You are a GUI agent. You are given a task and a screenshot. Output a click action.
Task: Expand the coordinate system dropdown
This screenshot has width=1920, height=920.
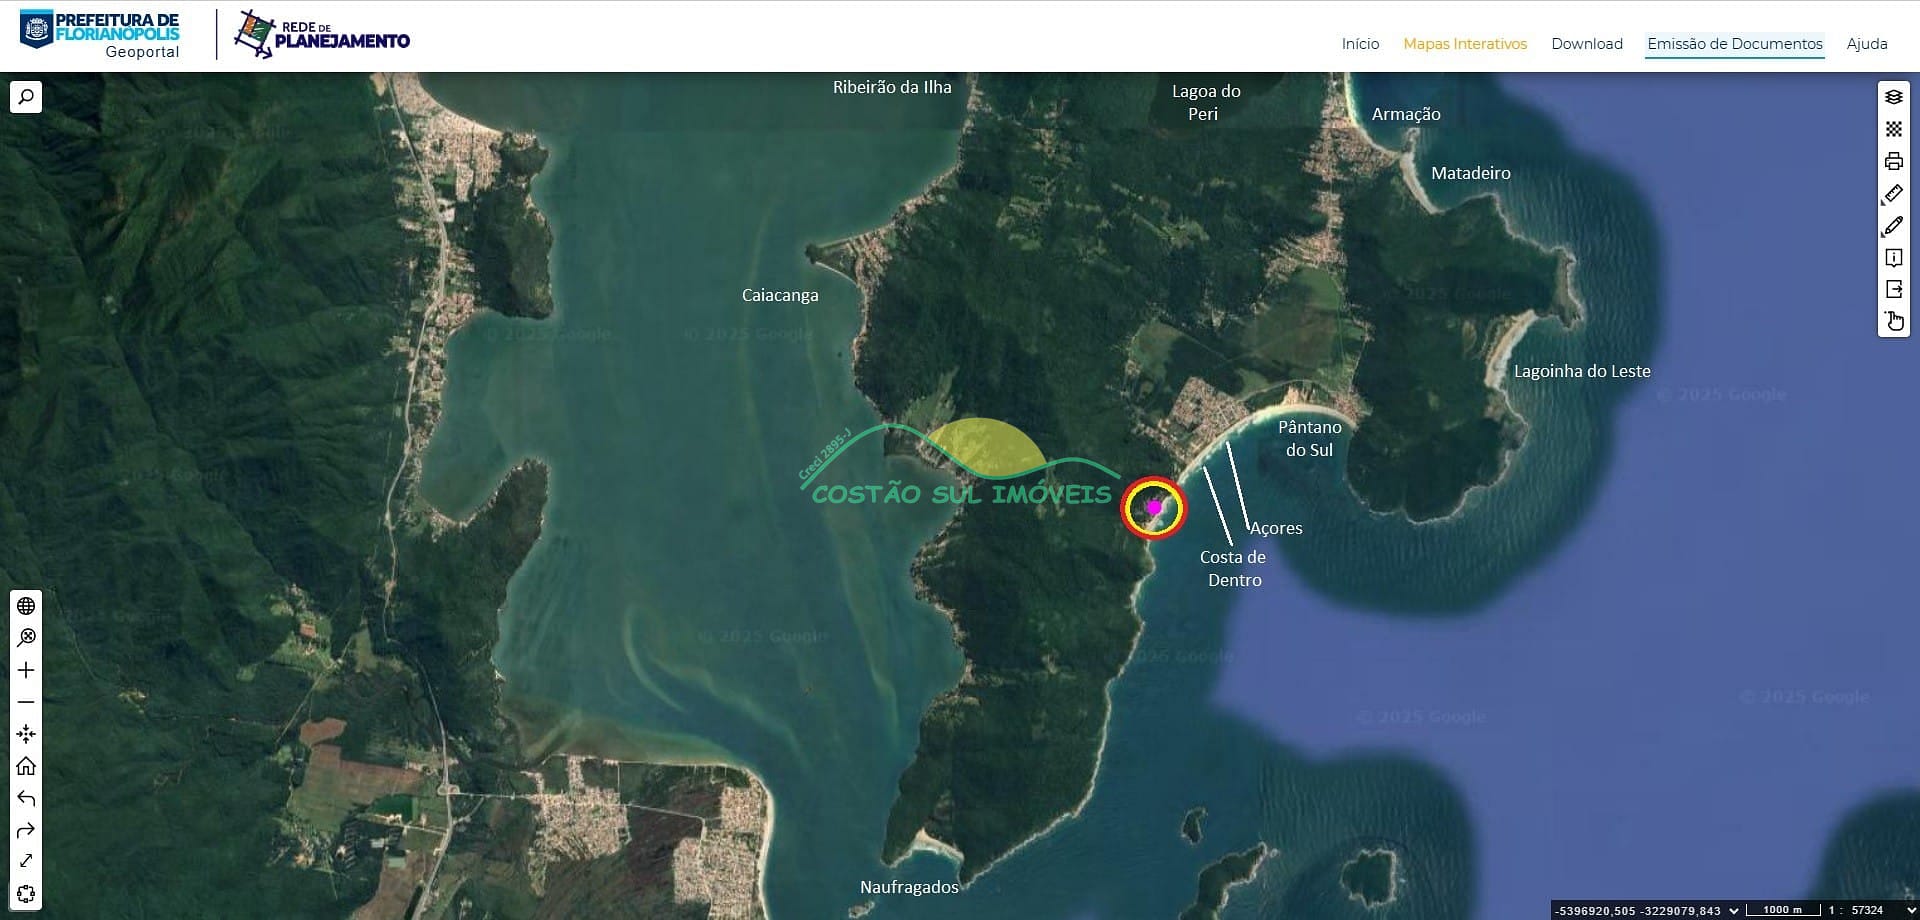click(x=1734, y=910)
